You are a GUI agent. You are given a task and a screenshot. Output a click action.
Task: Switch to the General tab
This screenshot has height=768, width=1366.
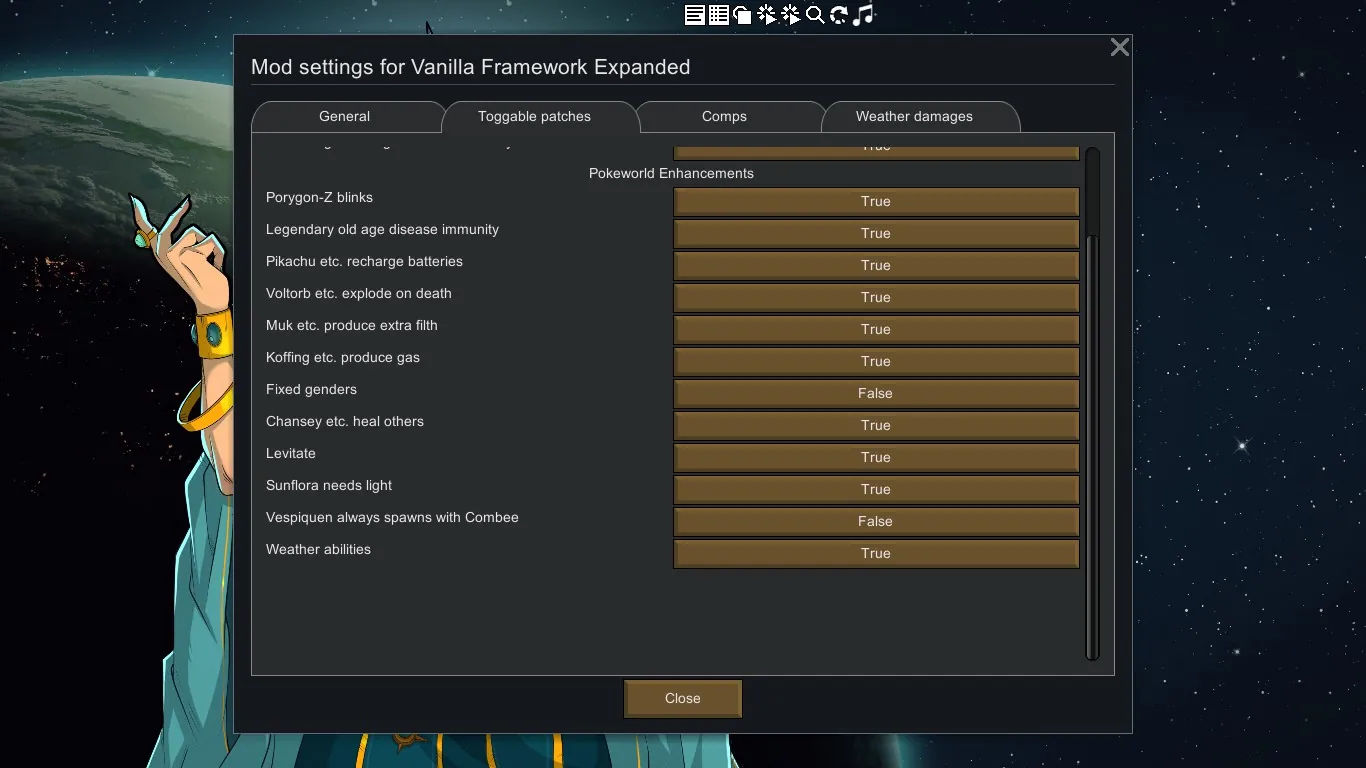coord(344,117)
